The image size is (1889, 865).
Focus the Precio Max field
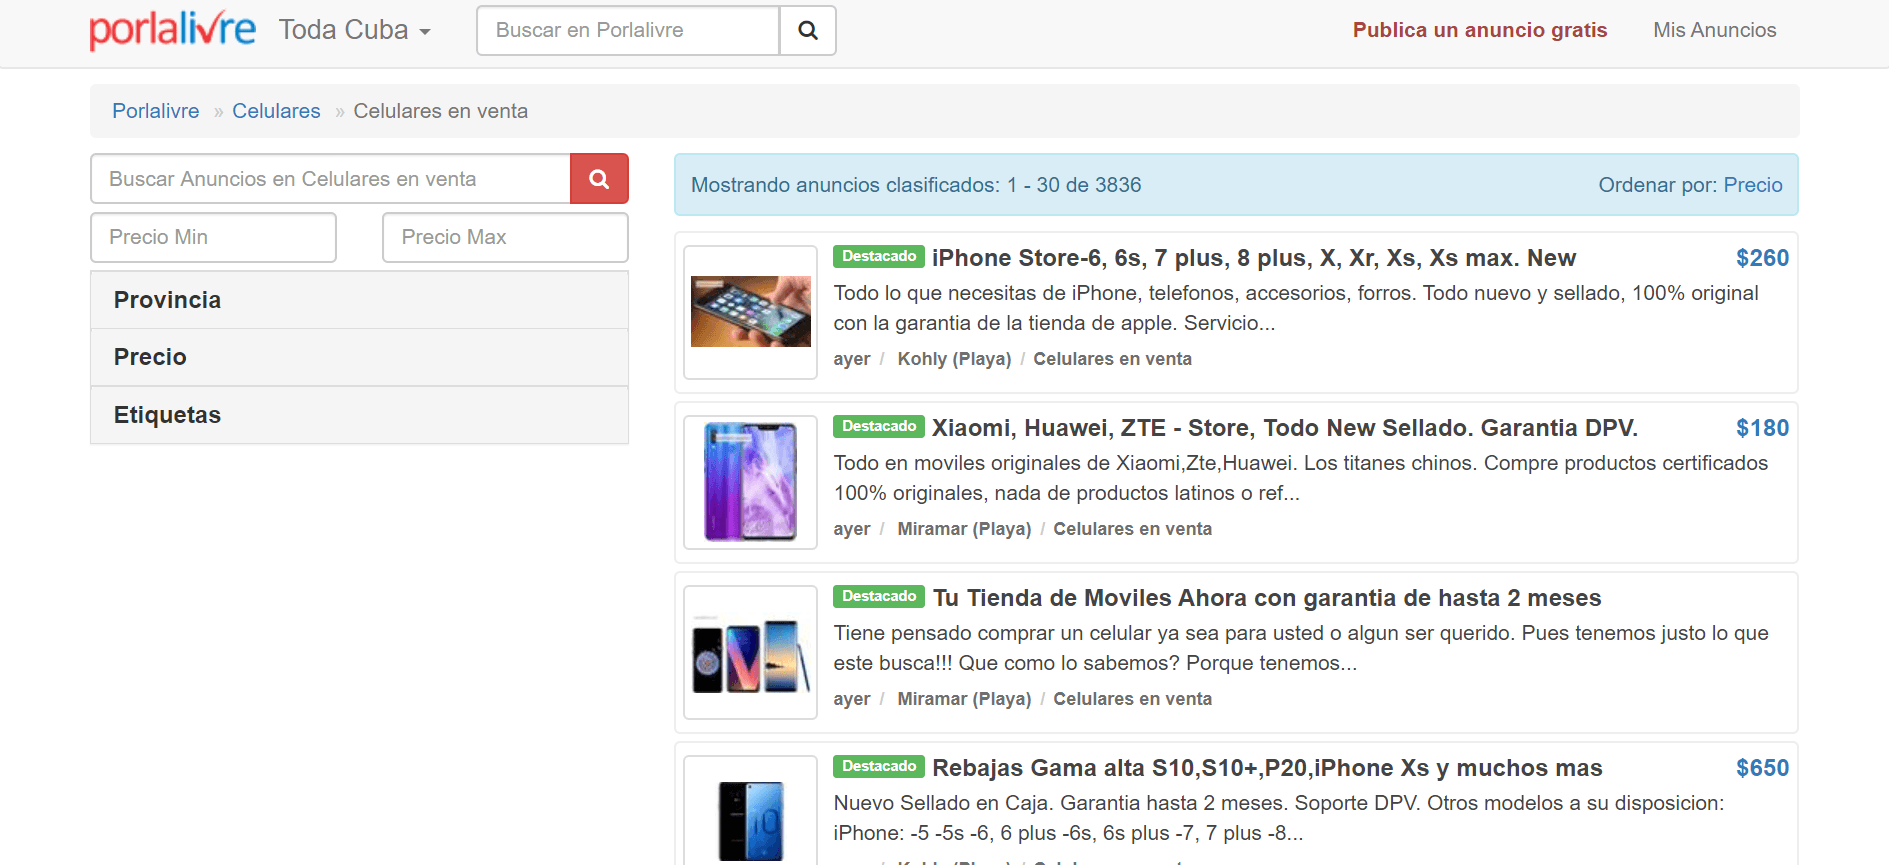505,237
